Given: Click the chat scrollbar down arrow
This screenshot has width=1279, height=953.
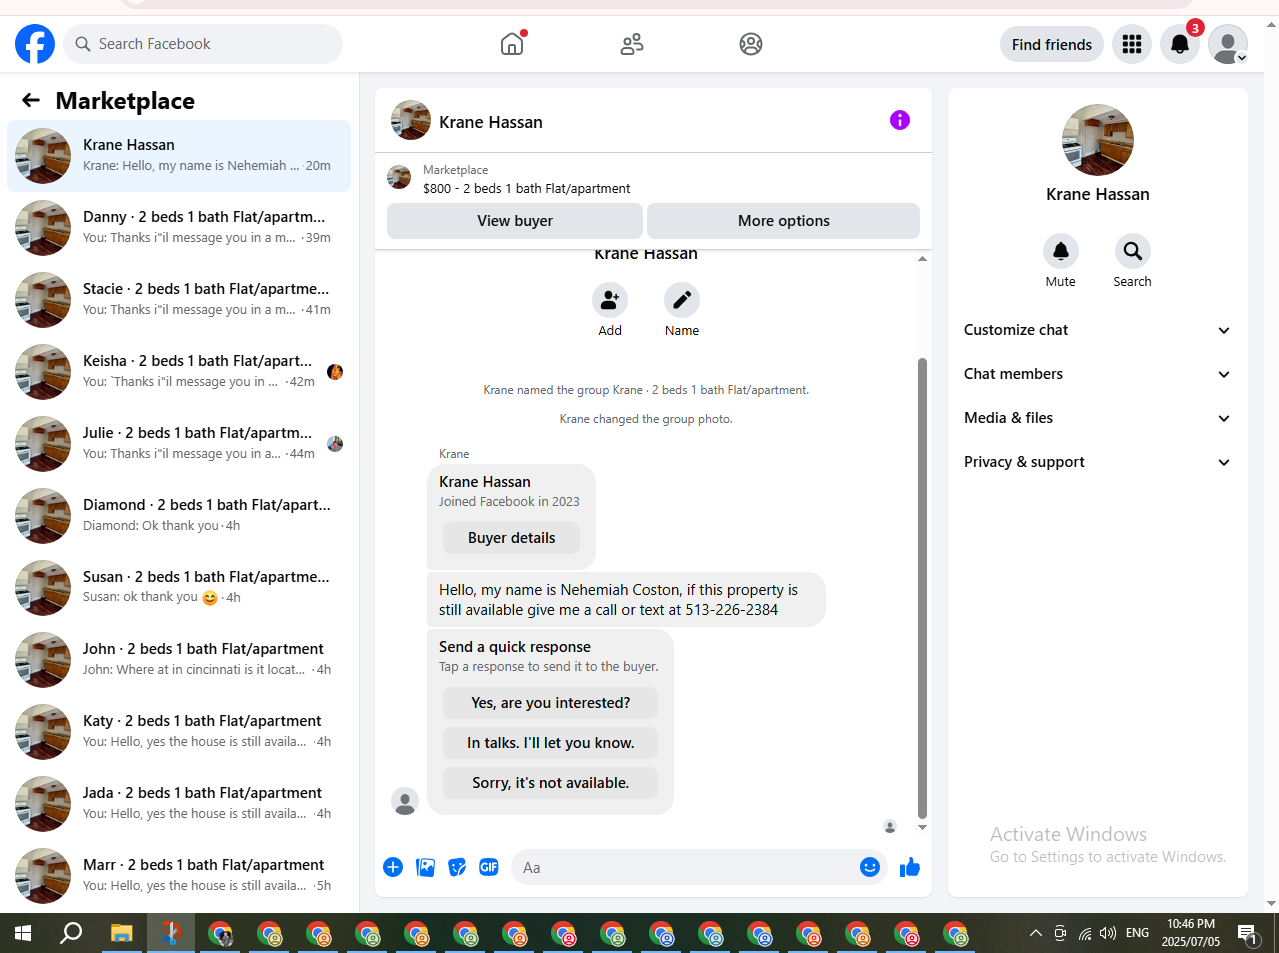Looking at the screenshot, I should 922,827.
